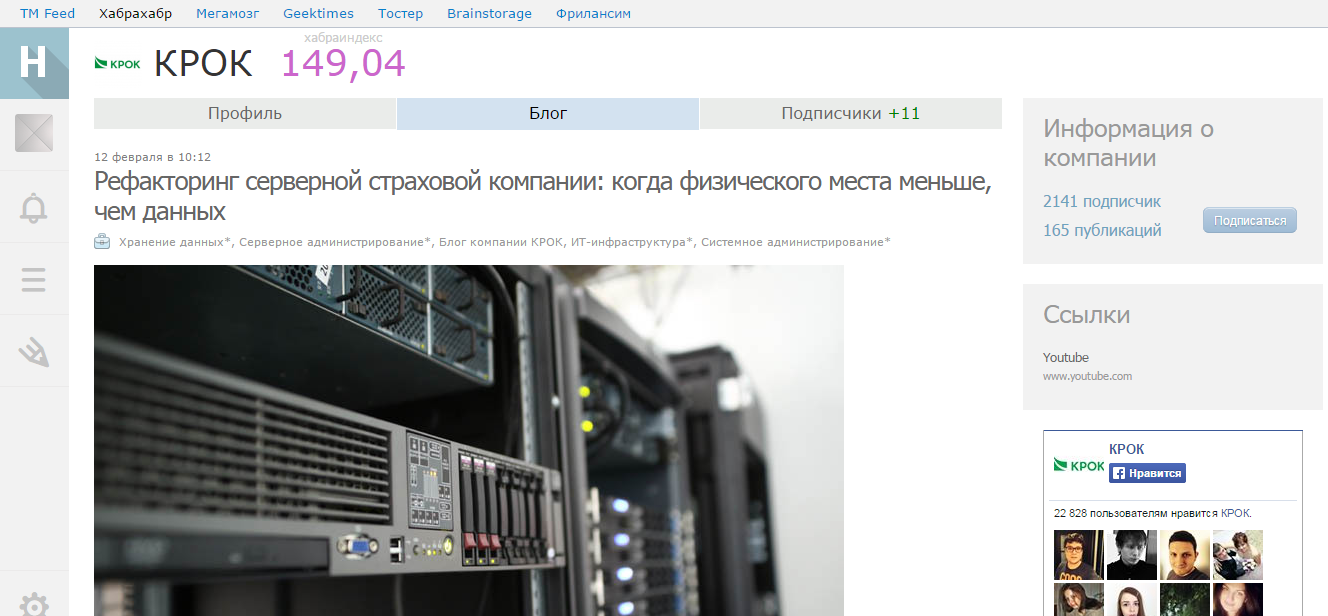Click the third Facebook fan avatar in top row

click(x=1185, y=555)
